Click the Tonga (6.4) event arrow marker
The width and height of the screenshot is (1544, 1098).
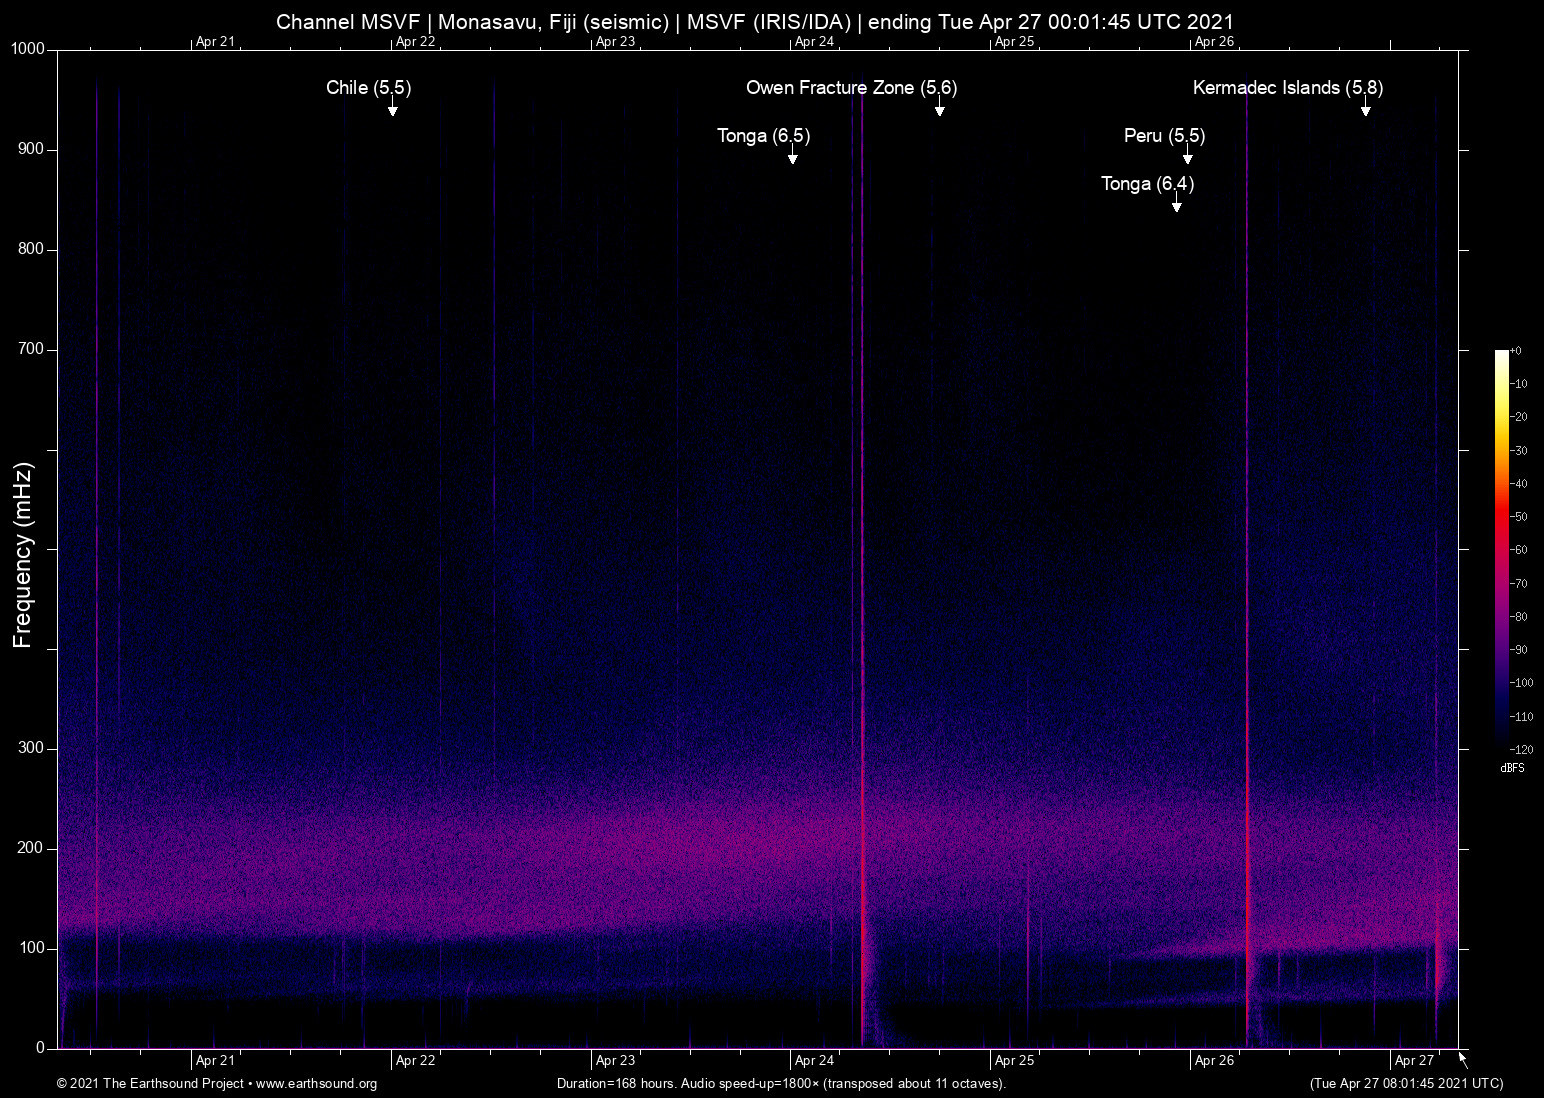click(1176, 206)
